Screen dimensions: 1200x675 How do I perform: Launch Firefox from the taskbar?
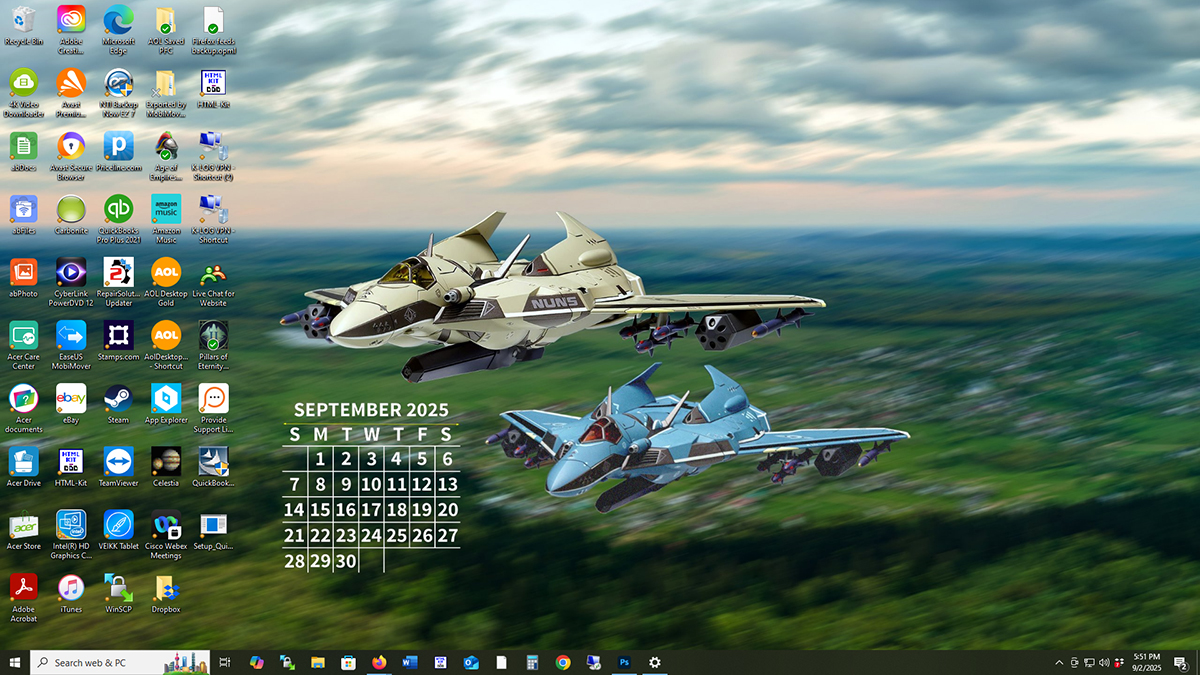pos(379,662)
